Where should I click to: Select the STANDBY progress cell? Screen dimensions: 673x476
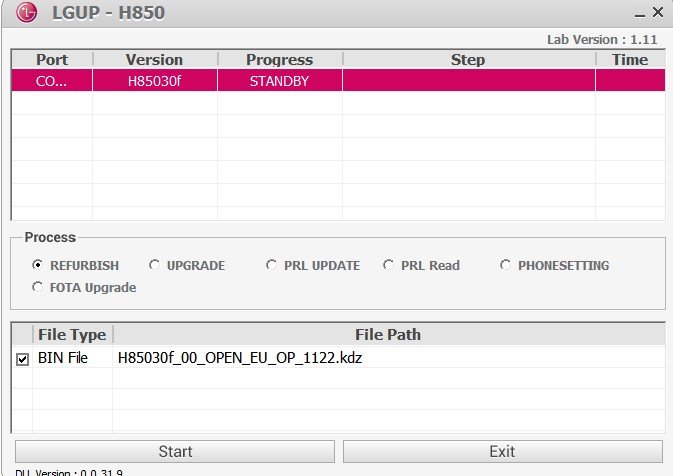click(279, 81)
